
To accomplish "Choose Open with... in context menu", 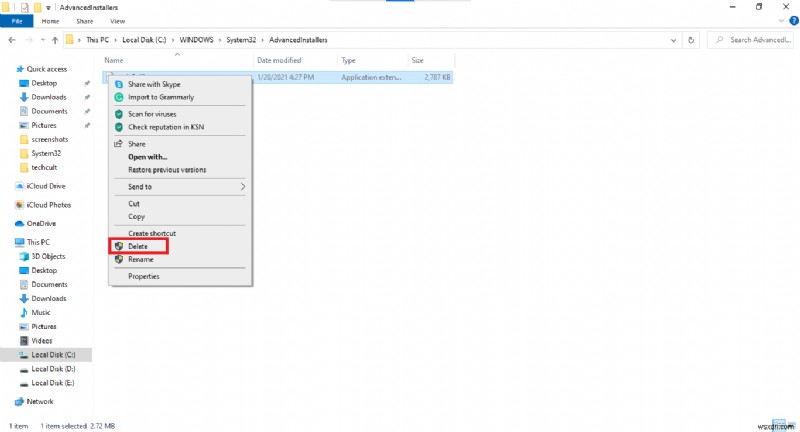I will pyautogui.click(x=180, y=157).
